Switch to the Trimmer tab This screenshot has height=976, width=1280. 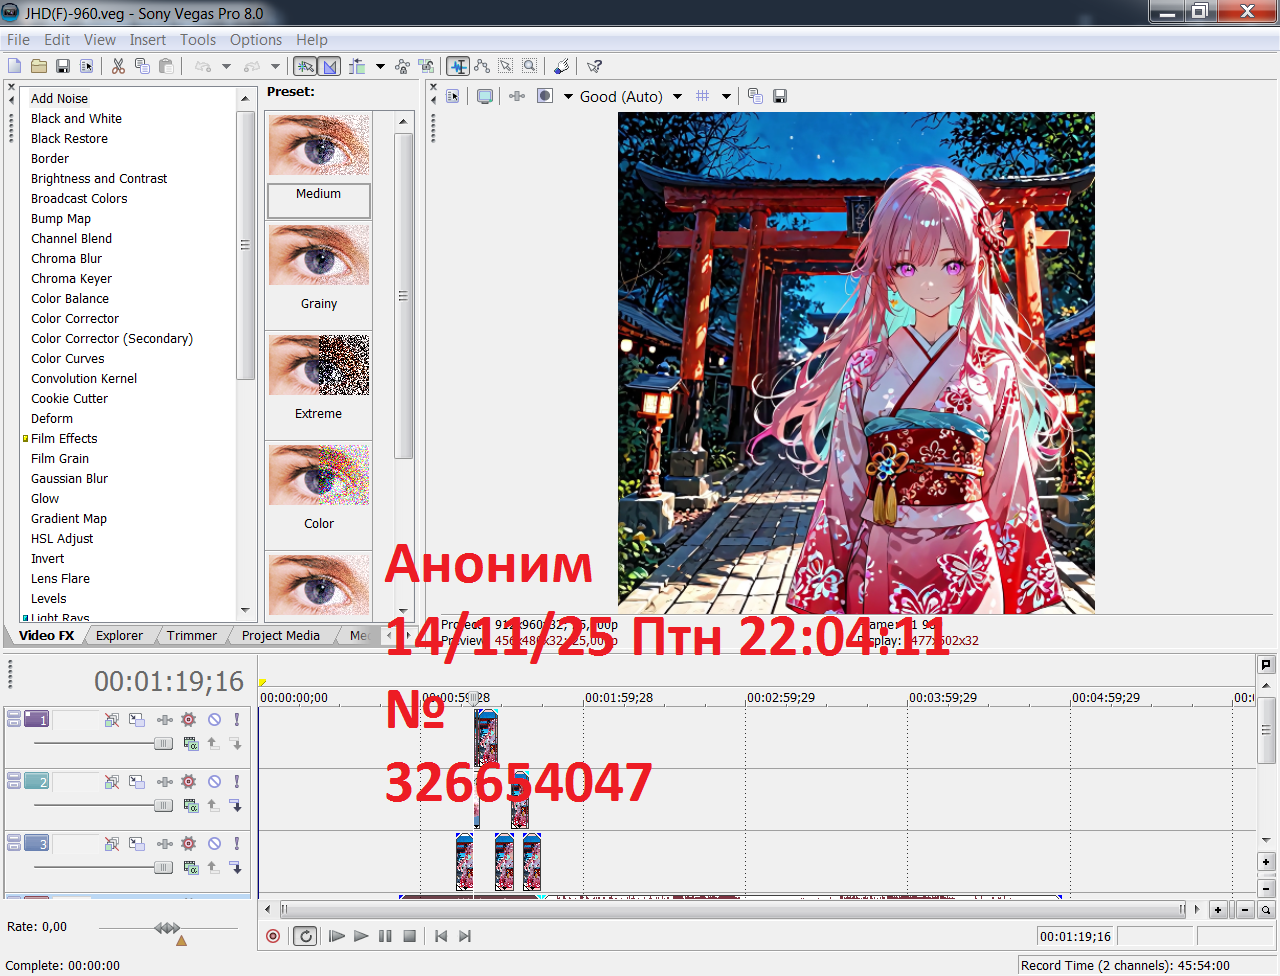coord(192,635)
